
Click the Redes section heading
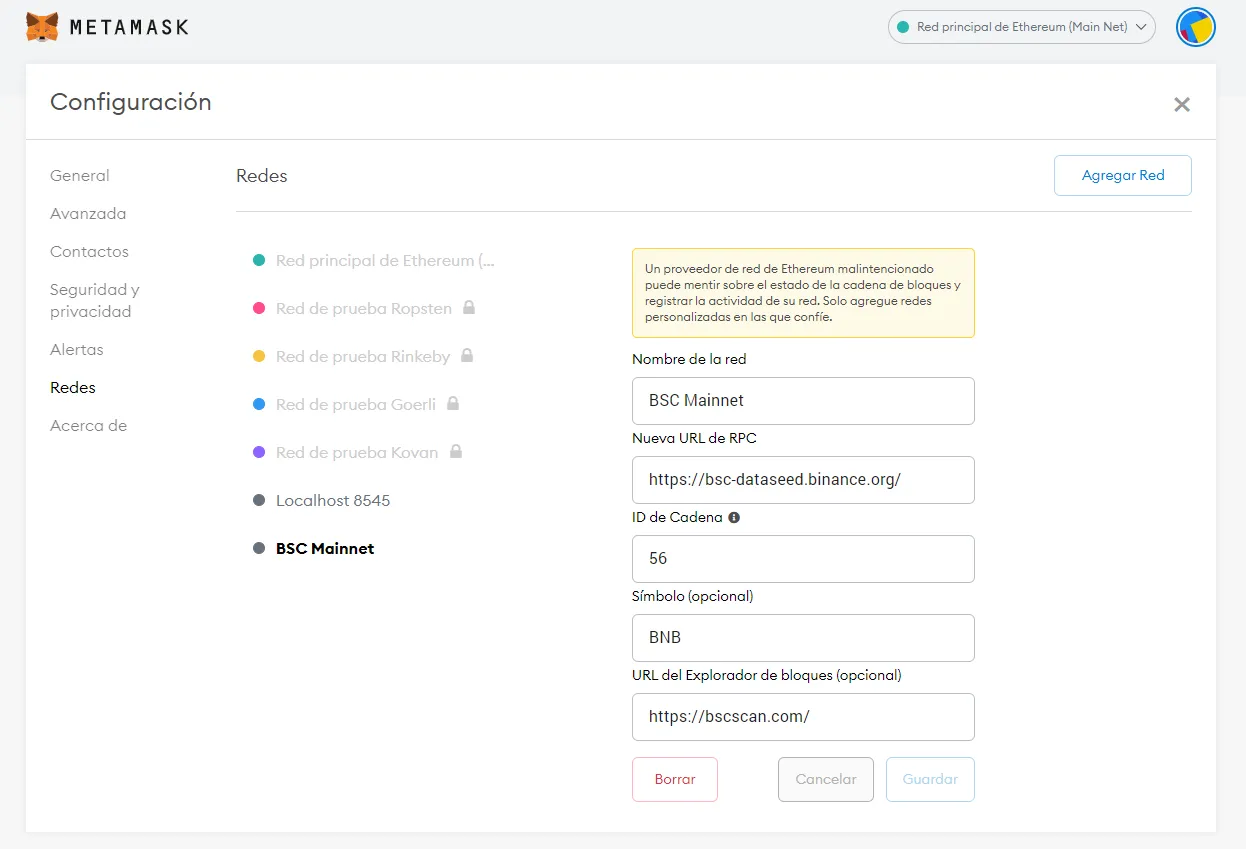(x=262, y=176)
